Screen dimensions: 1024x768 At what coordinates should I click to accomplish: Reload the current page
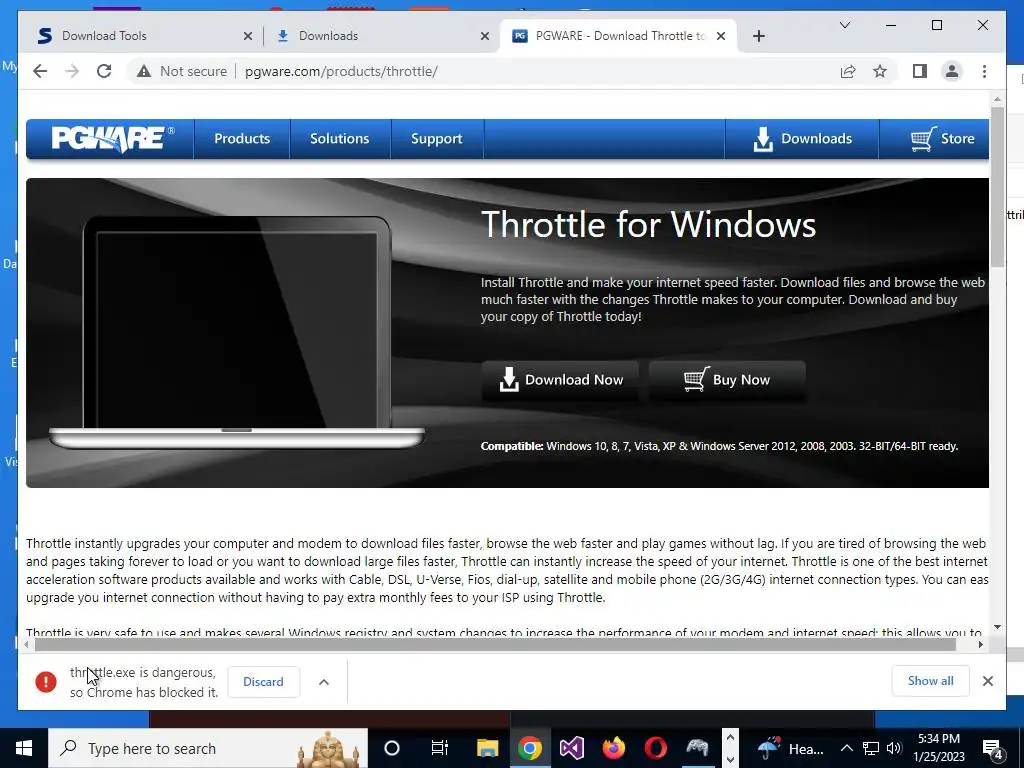104,71
